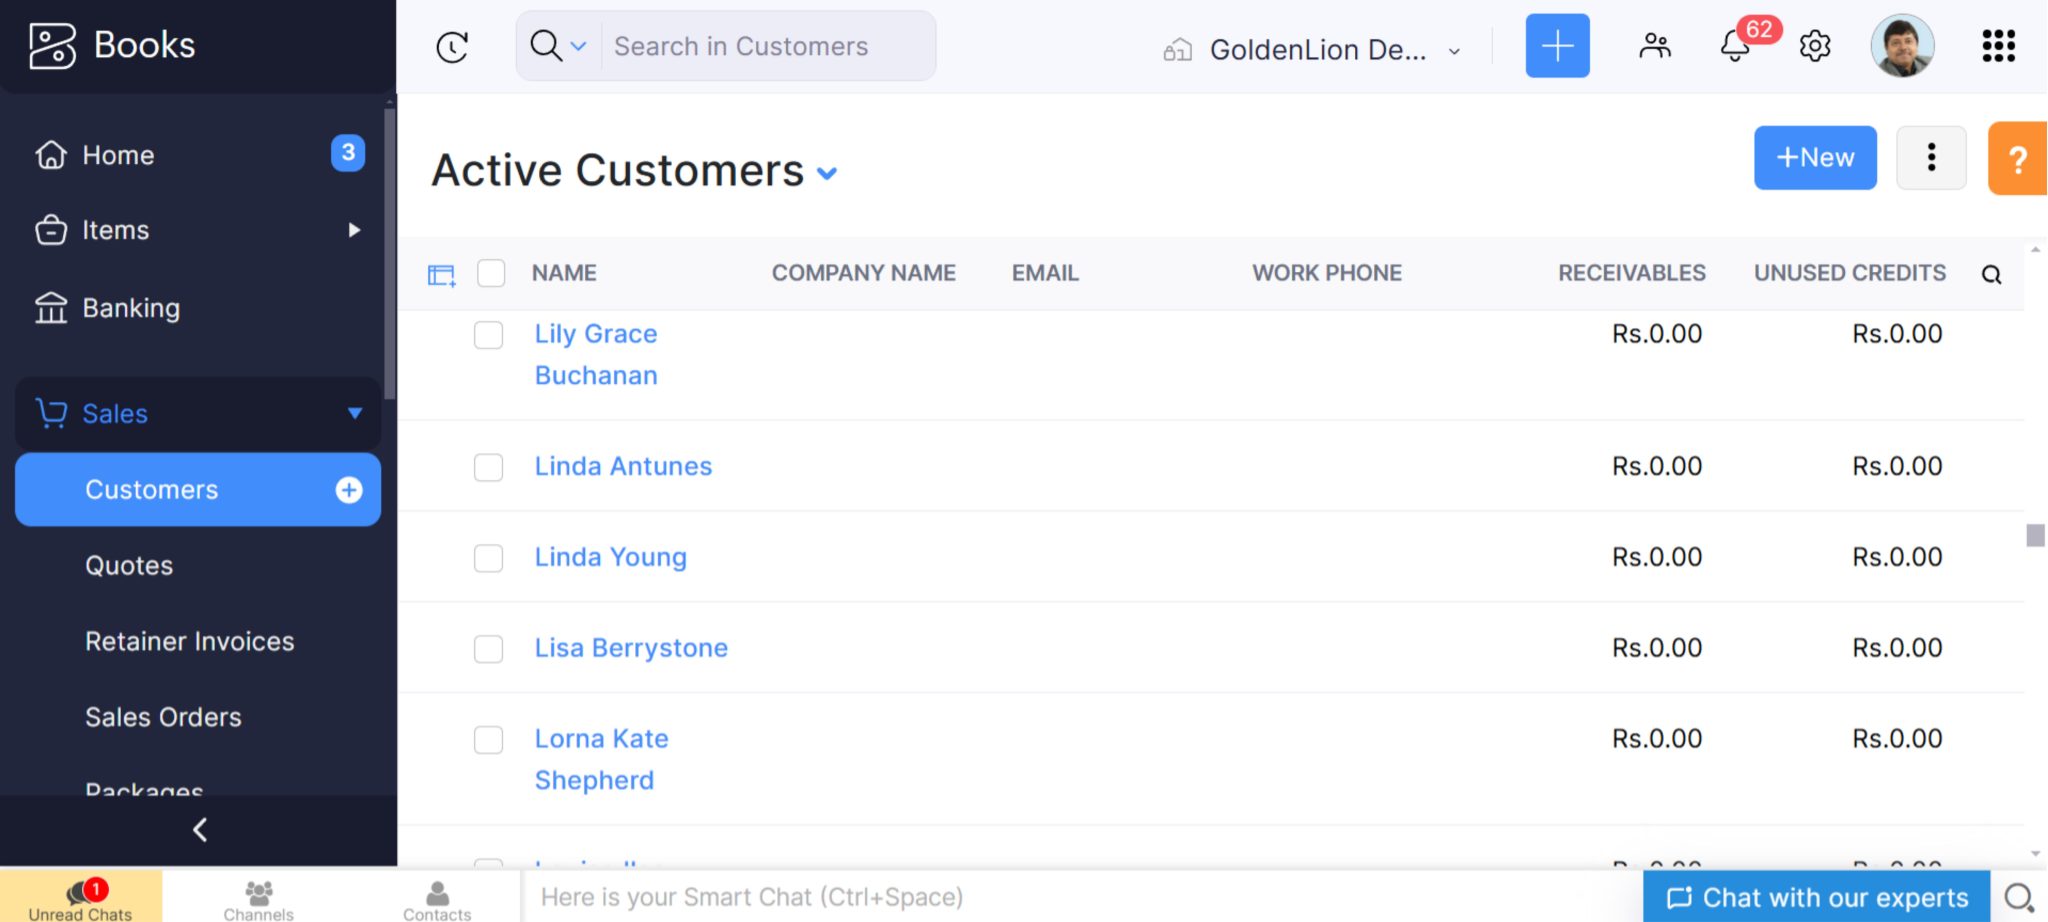Click the referral people icon in the top bar
The width and height of the screenshot is (2048, 922).
coord(1654,46)
